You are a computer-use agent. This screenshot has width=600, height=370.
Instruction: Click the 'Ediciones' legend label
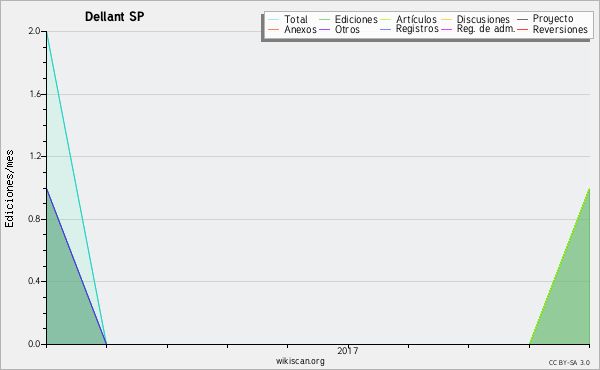click(x=356, y=19)
